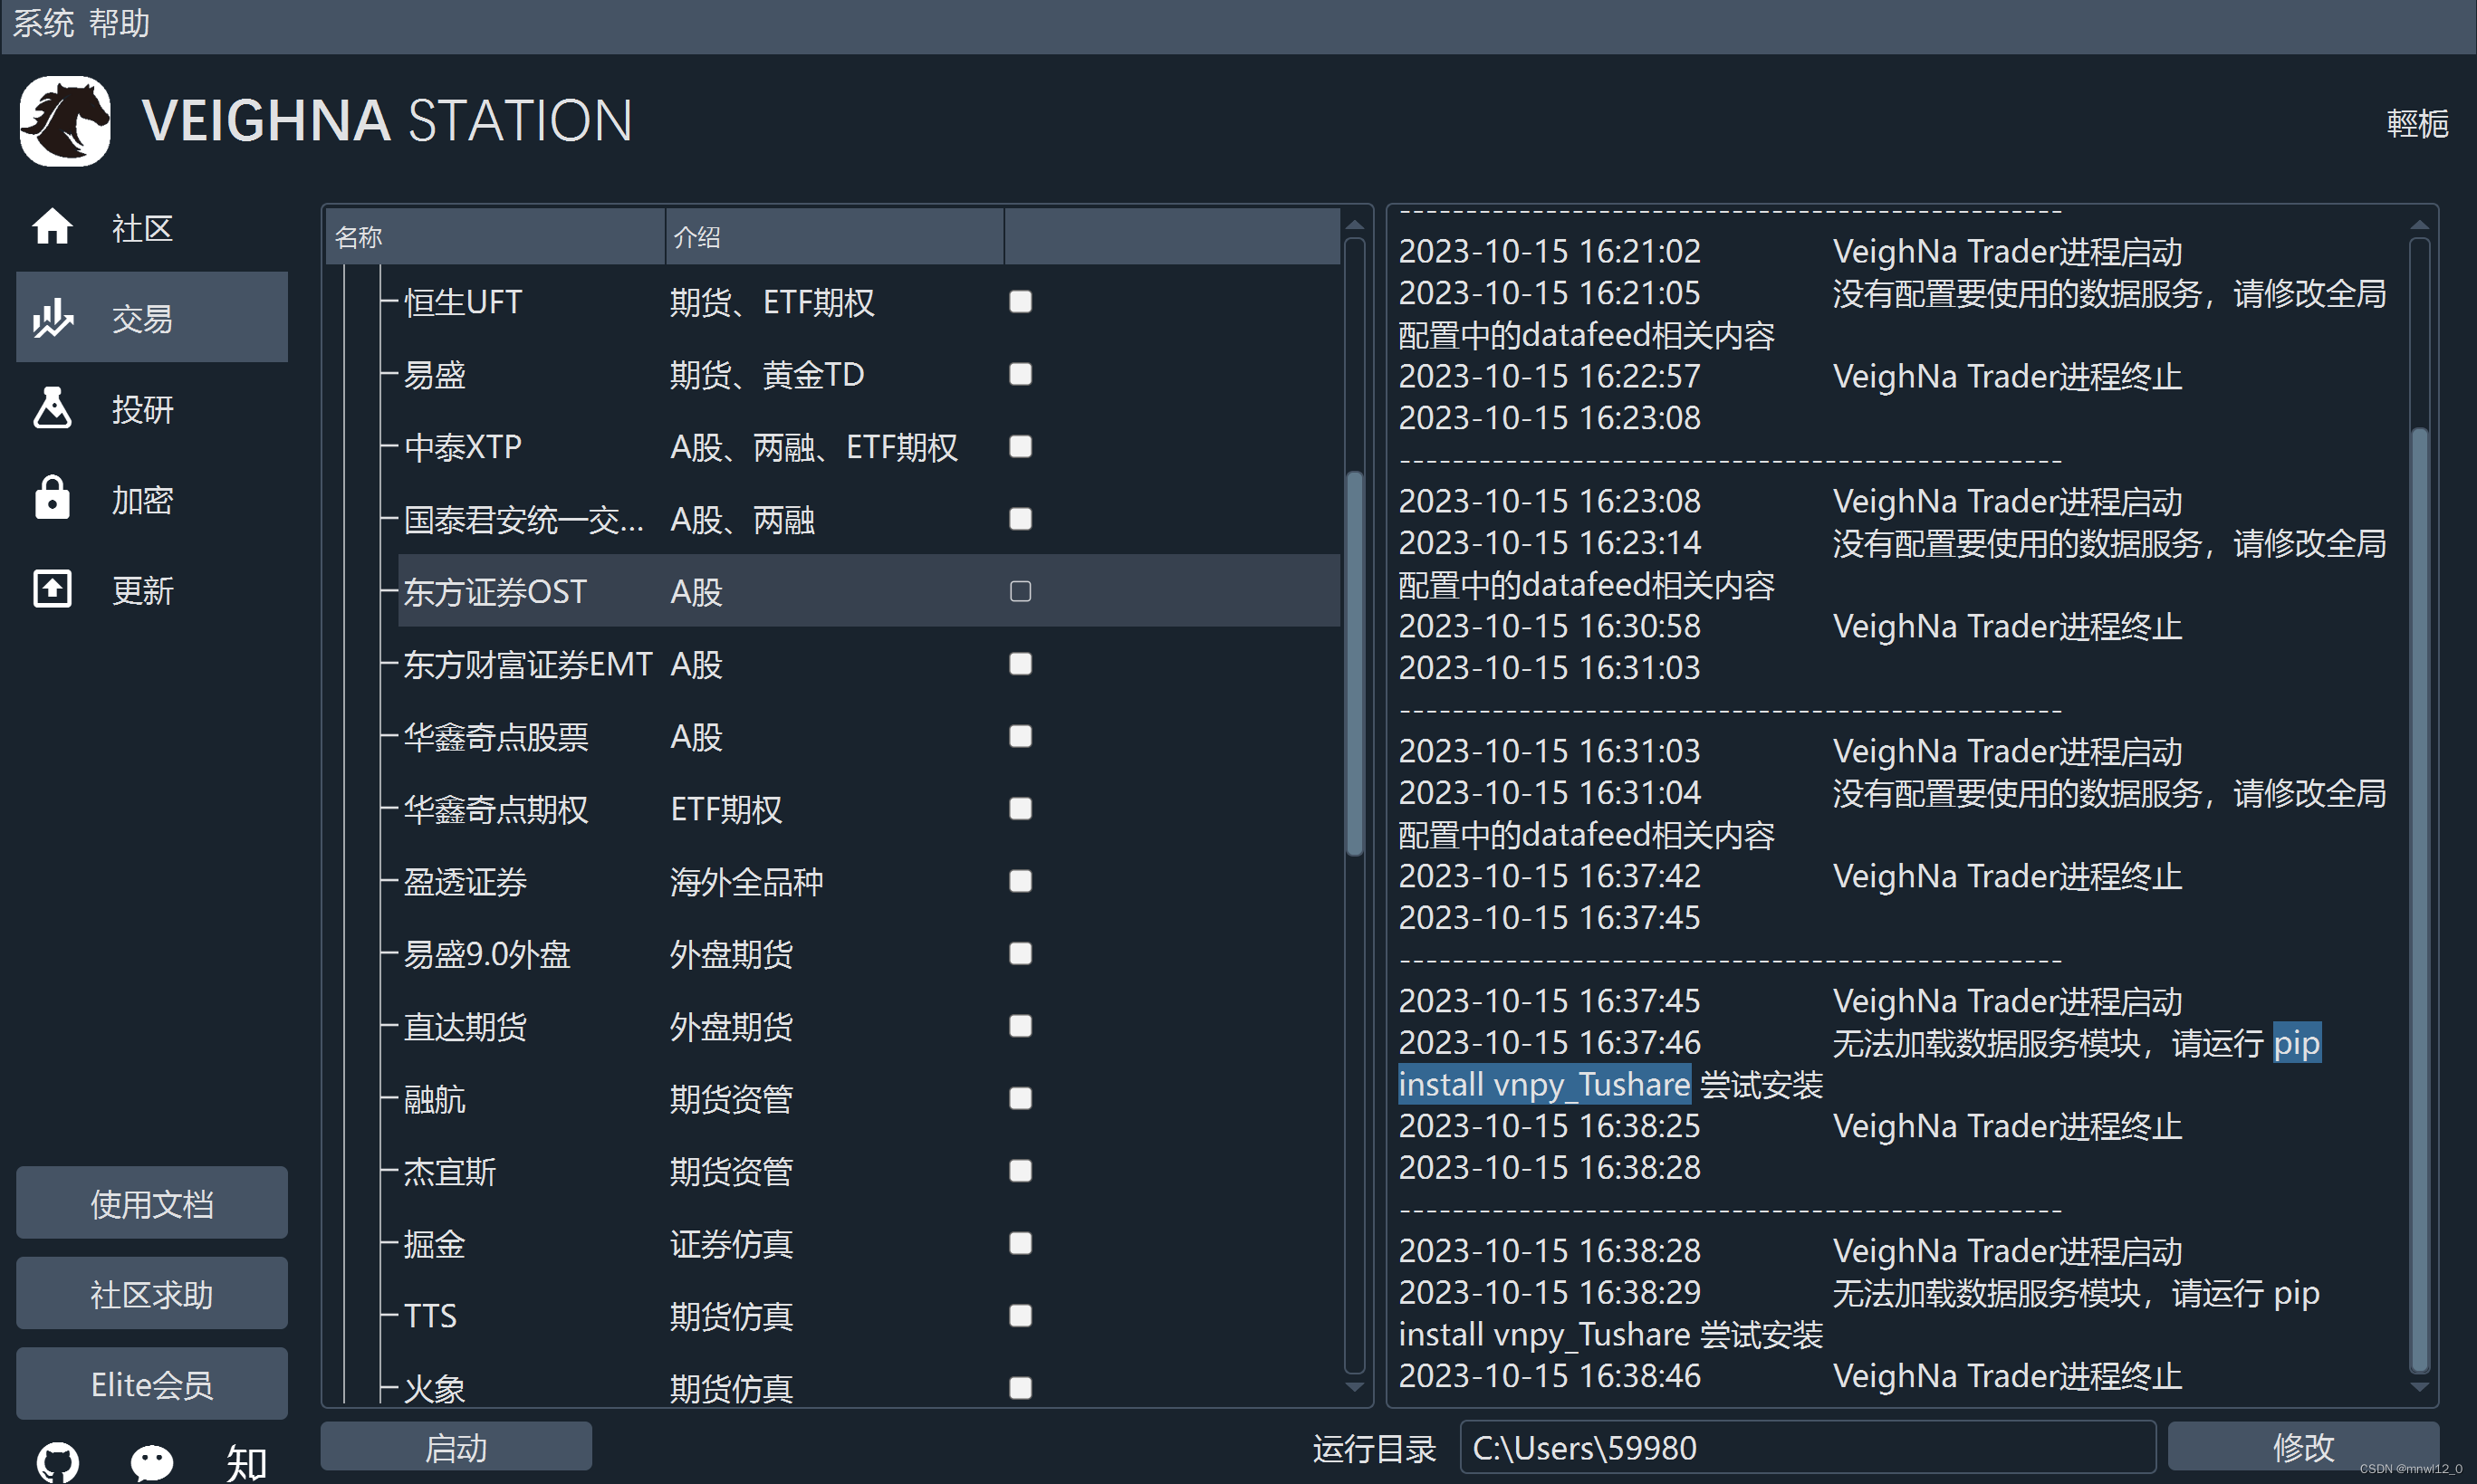Screen dimensions: 2477x1484
Task: Open the 投研 flask icon
Action: [52, 408]
